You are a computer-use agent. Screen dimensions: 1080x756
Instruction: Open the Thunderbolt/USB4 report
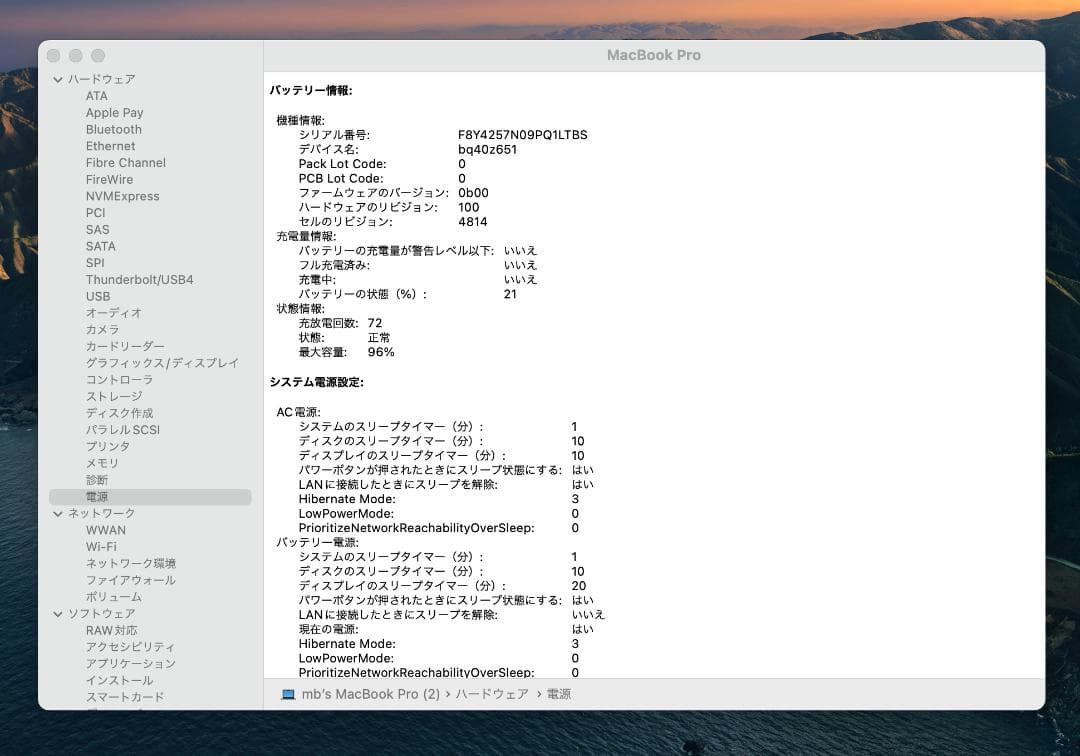(140, 279)
